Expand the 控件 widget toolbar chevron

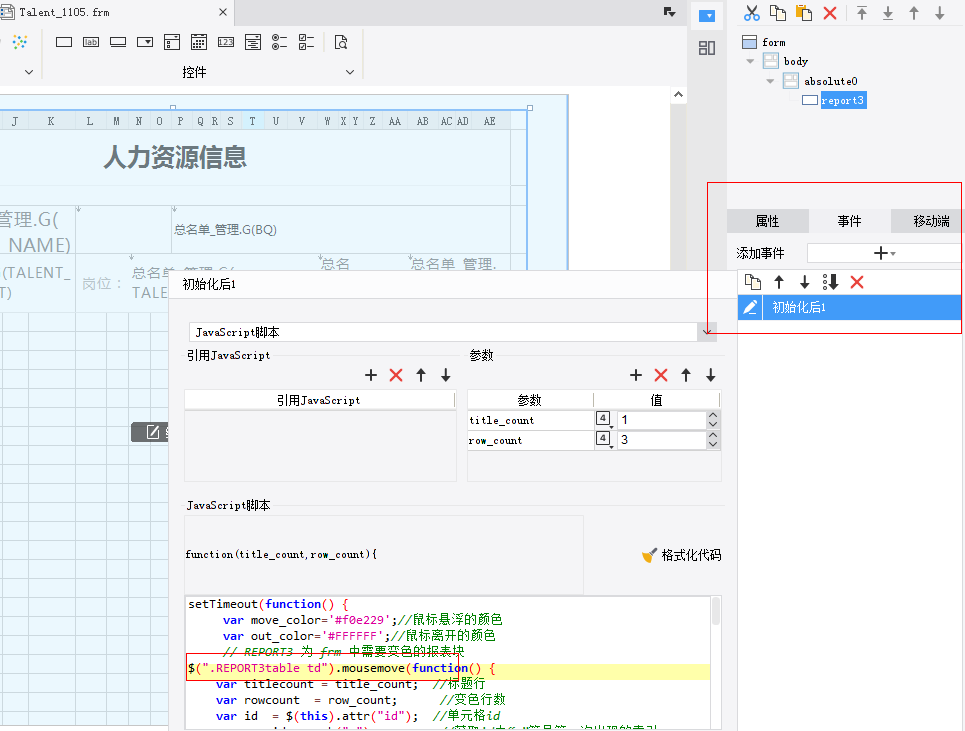[x=350, y=72]
